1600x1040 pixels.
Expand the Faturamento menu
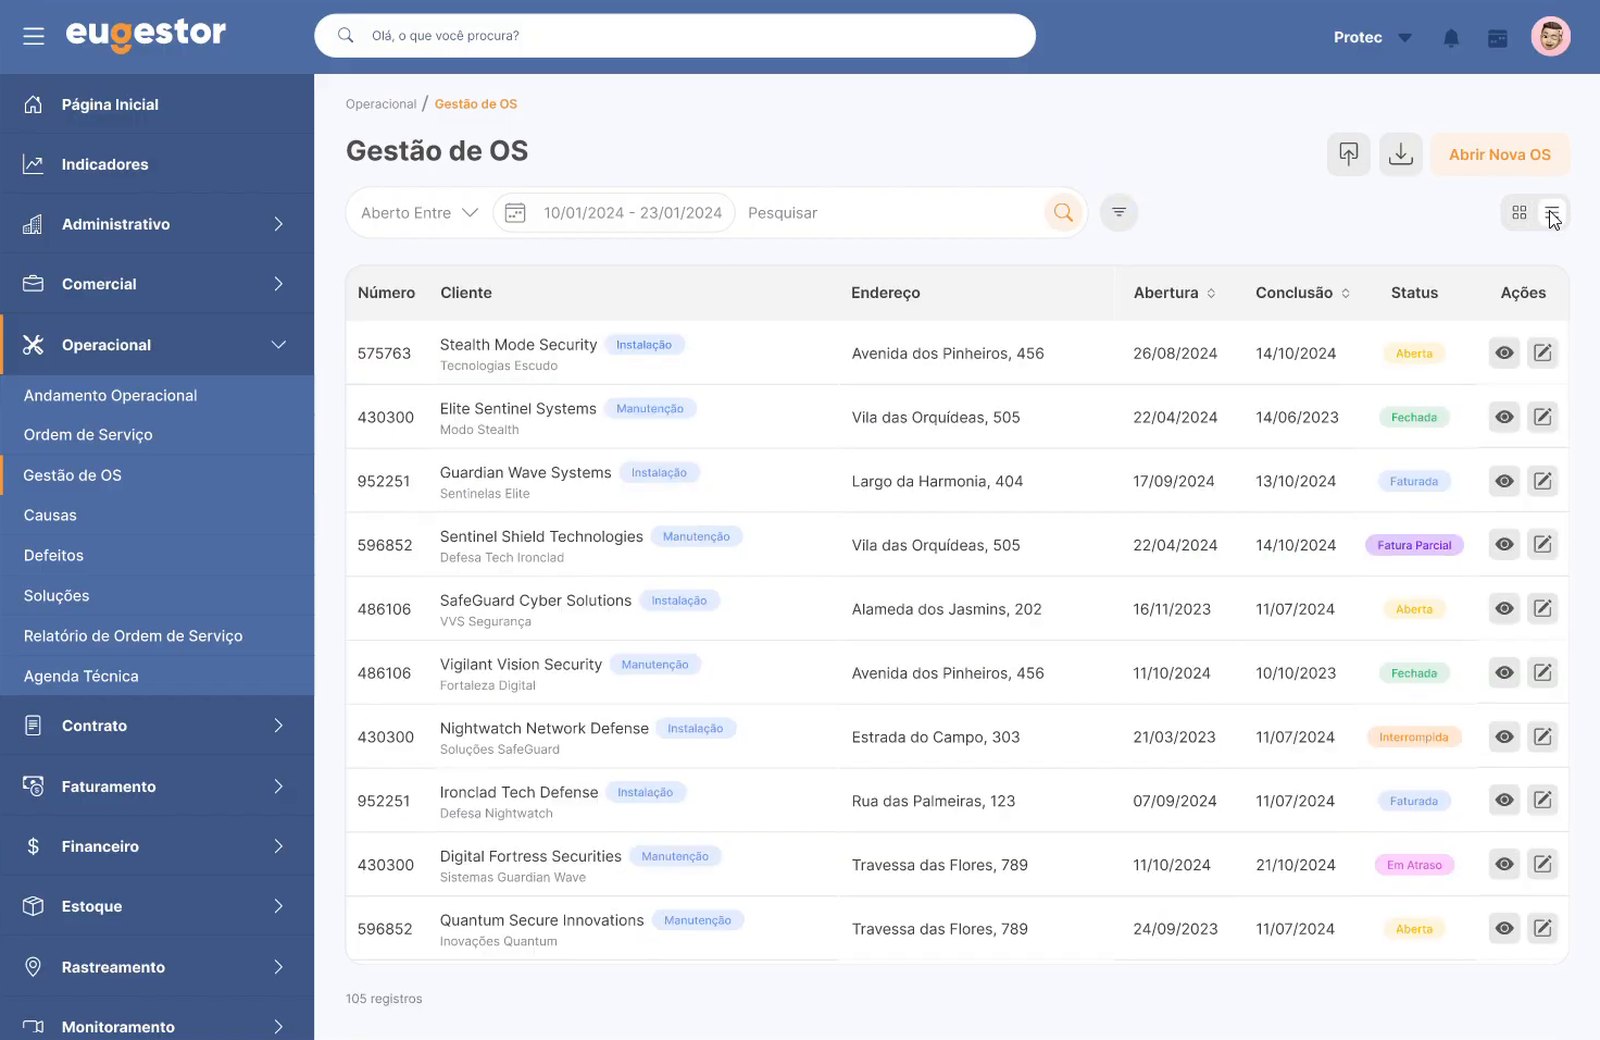click(x=157, y=787)
